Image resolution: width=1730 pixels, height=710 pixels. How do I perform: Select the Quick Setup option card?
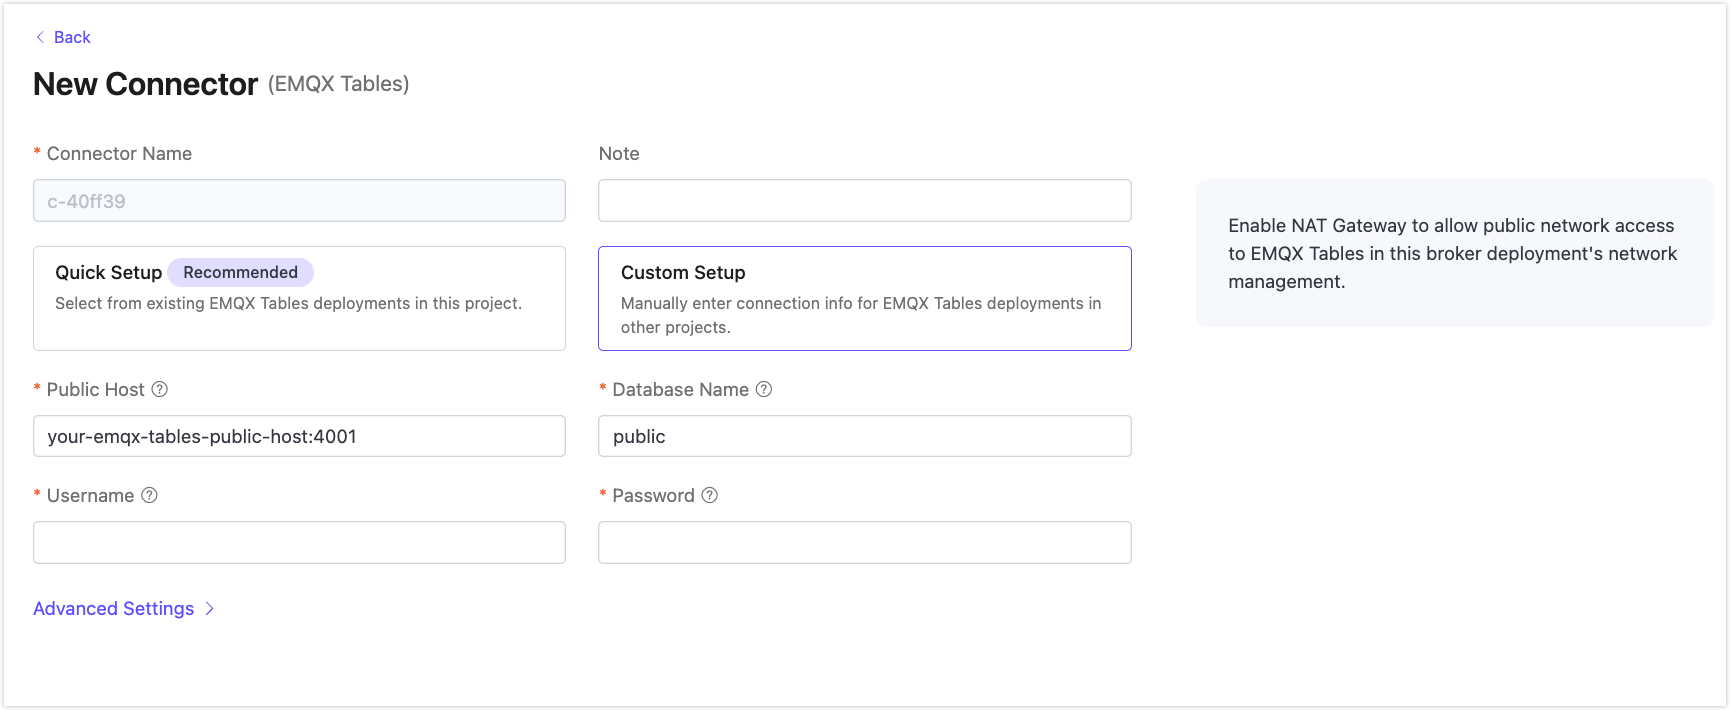[299, 298]
